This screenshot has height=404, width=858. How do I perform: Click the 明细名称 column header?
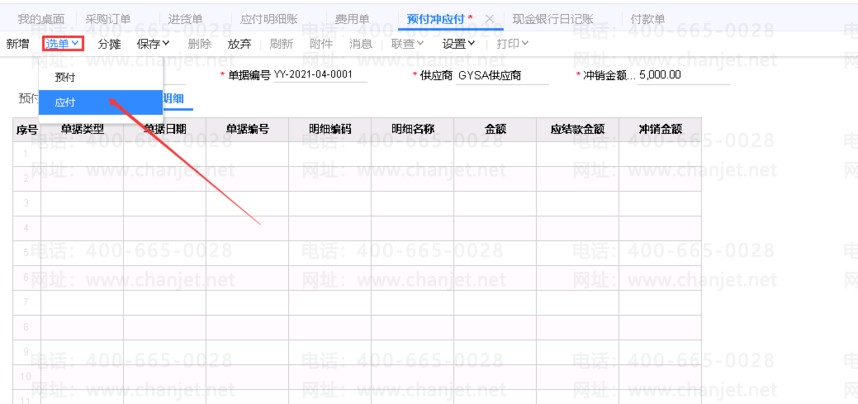413,130
